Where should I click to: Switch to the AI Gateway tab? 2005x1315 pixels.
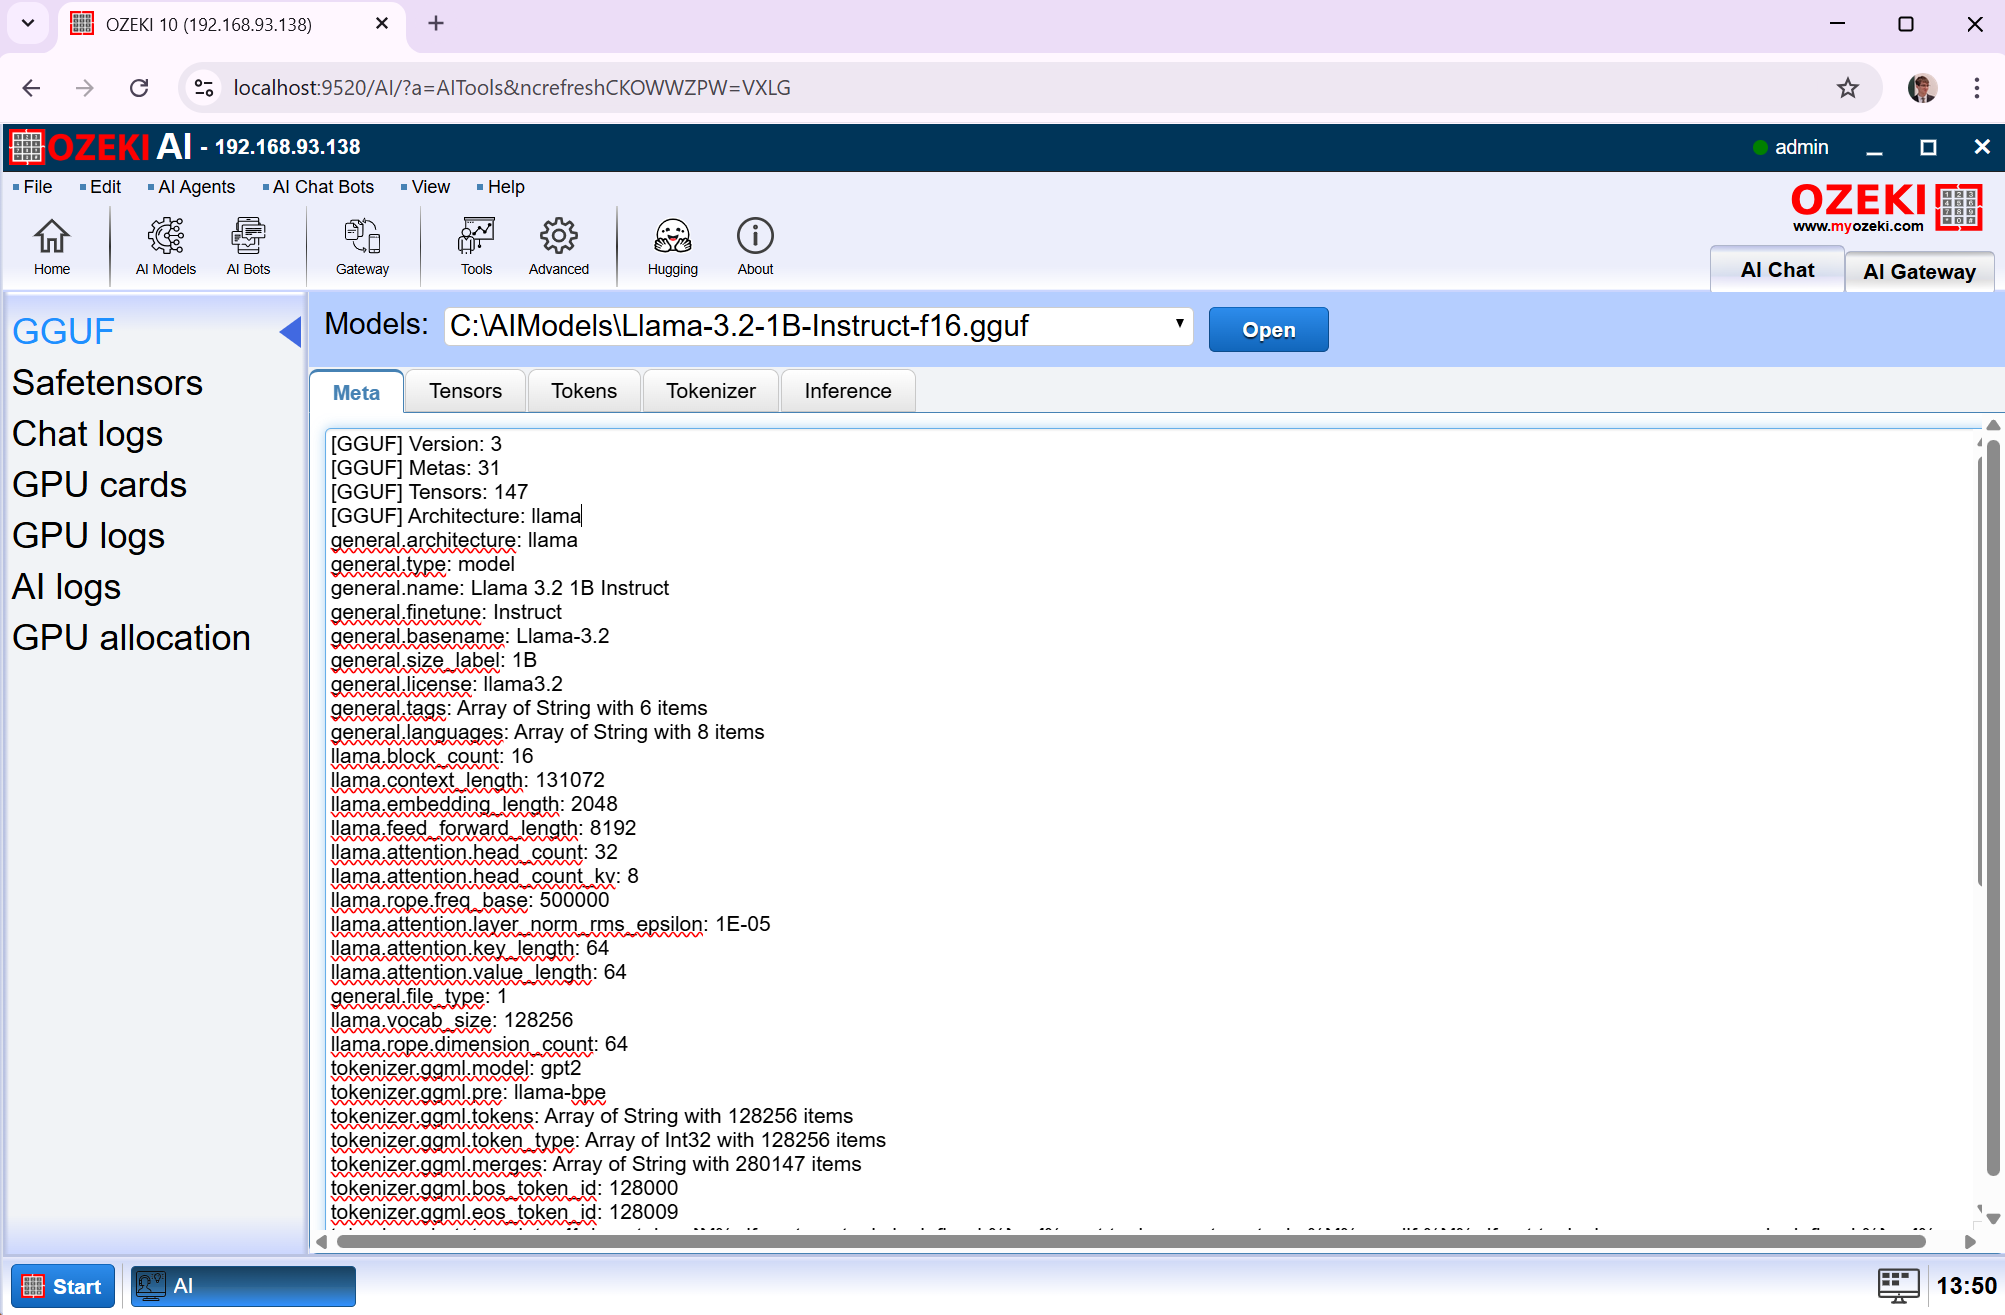pyautogui.click(x=1918, y=272)
